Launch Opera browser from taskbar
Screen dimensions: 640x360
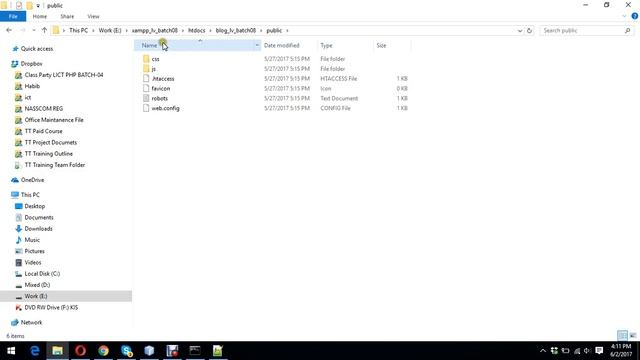[x=80, y=351]
